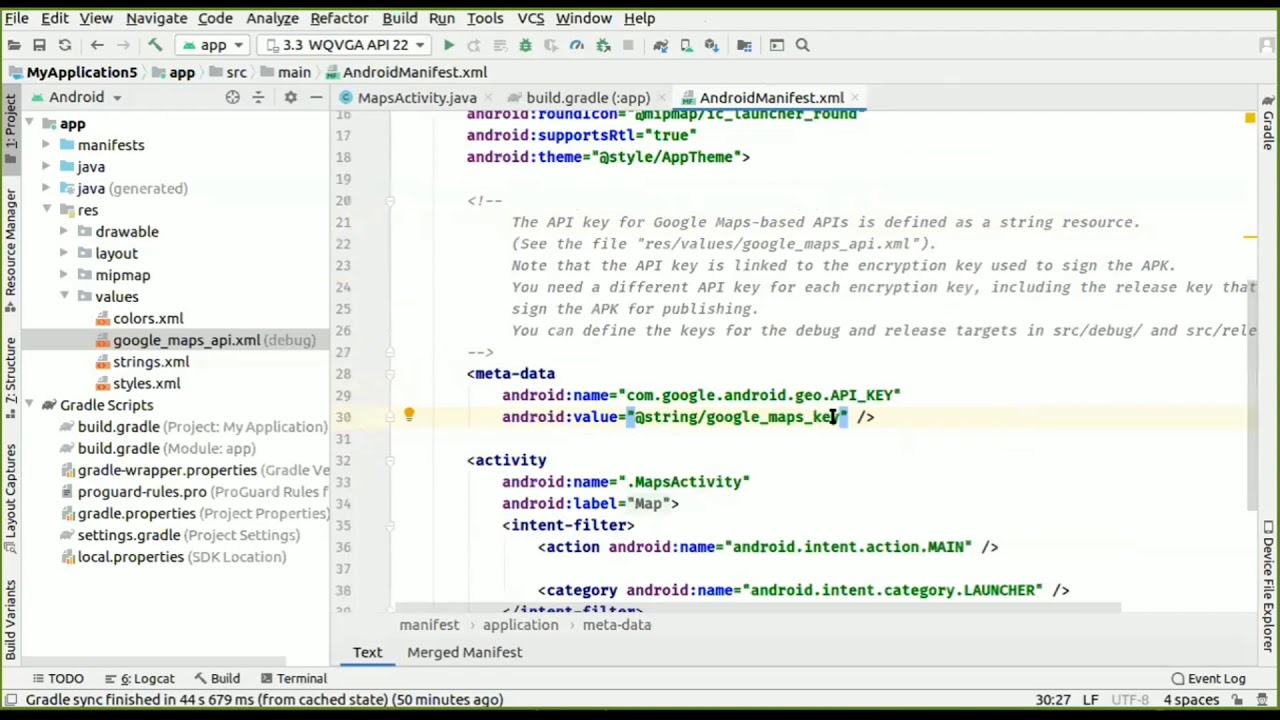
Task: Expand the drawable folder
Action: (64, 232)
